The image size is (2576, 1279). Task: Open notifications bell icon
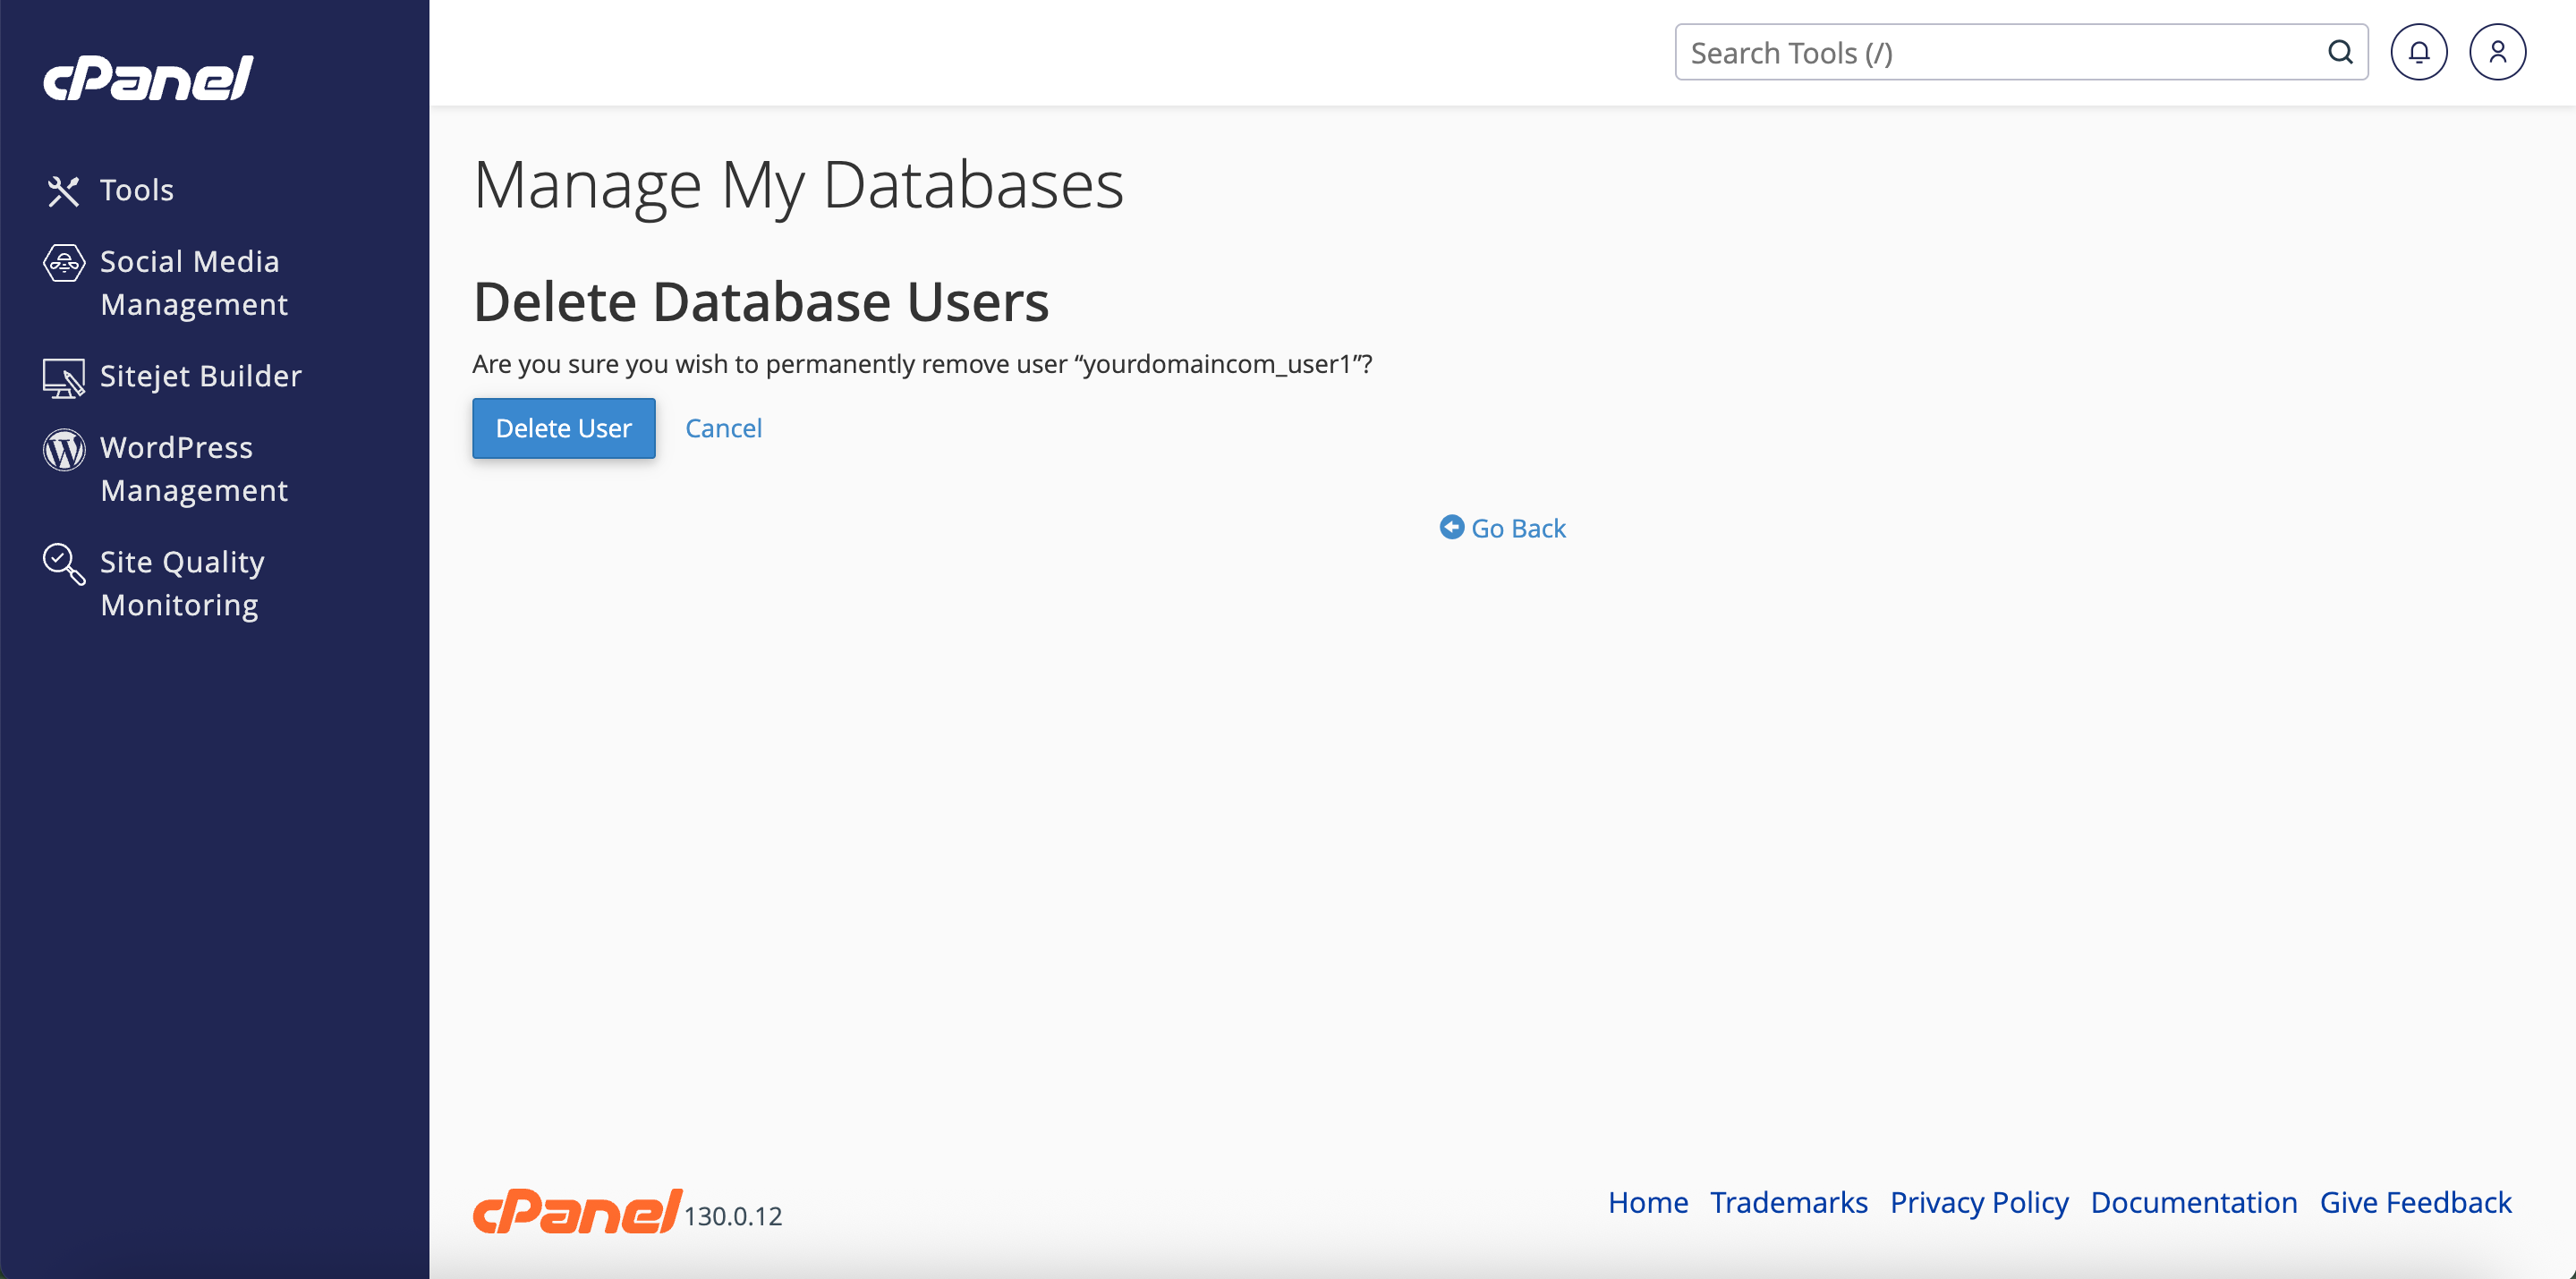[x=2418, y=52]
